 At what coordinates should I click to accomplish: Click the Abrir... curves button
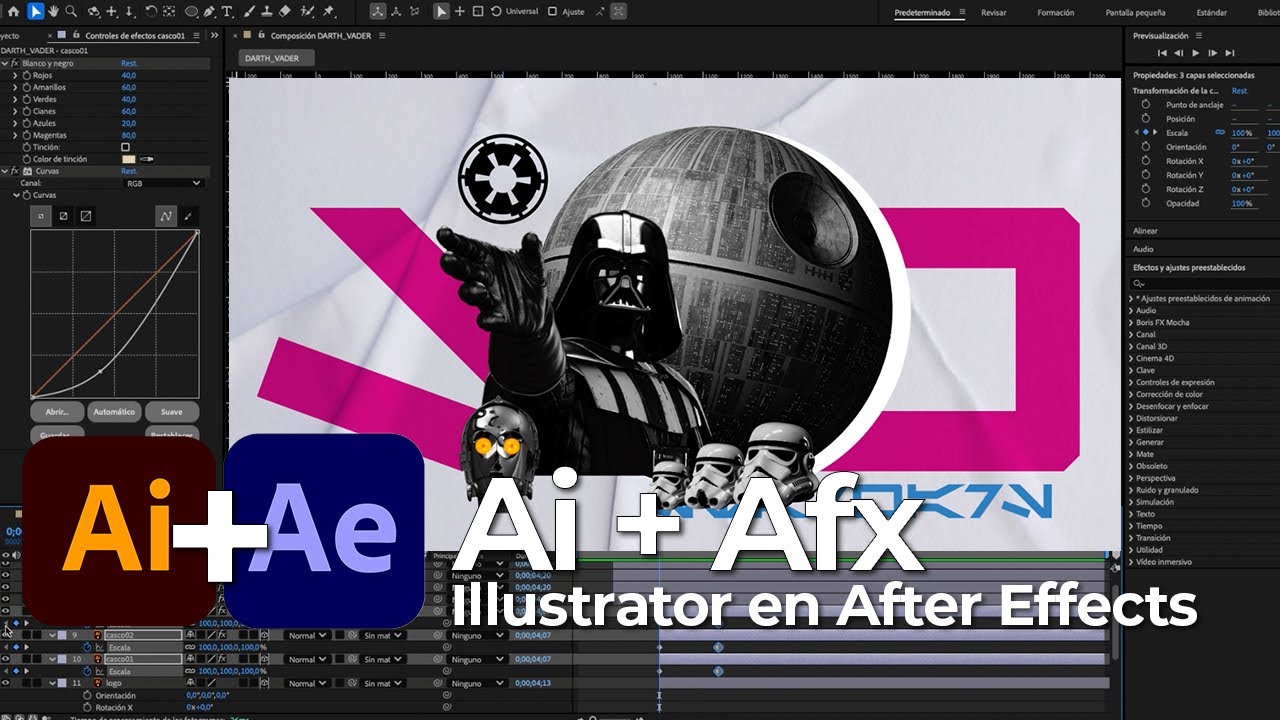click(x=57, y=411)
